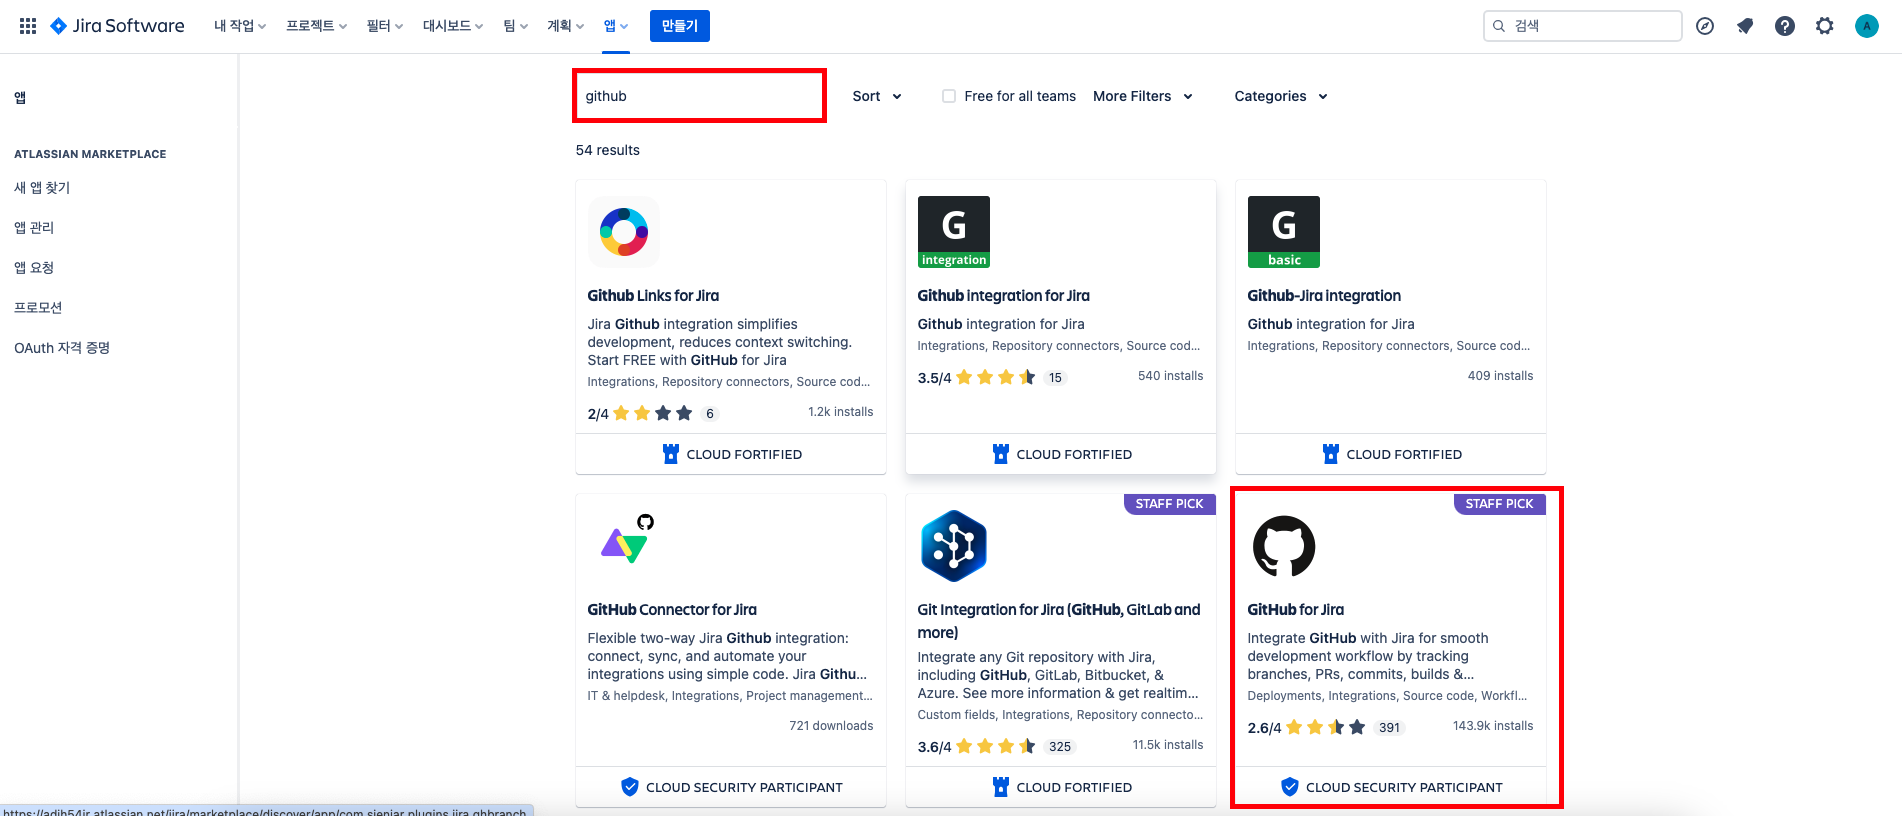
Task: Click the Jira Software logo
Action: pyautogui.click(x=117, y=26)
